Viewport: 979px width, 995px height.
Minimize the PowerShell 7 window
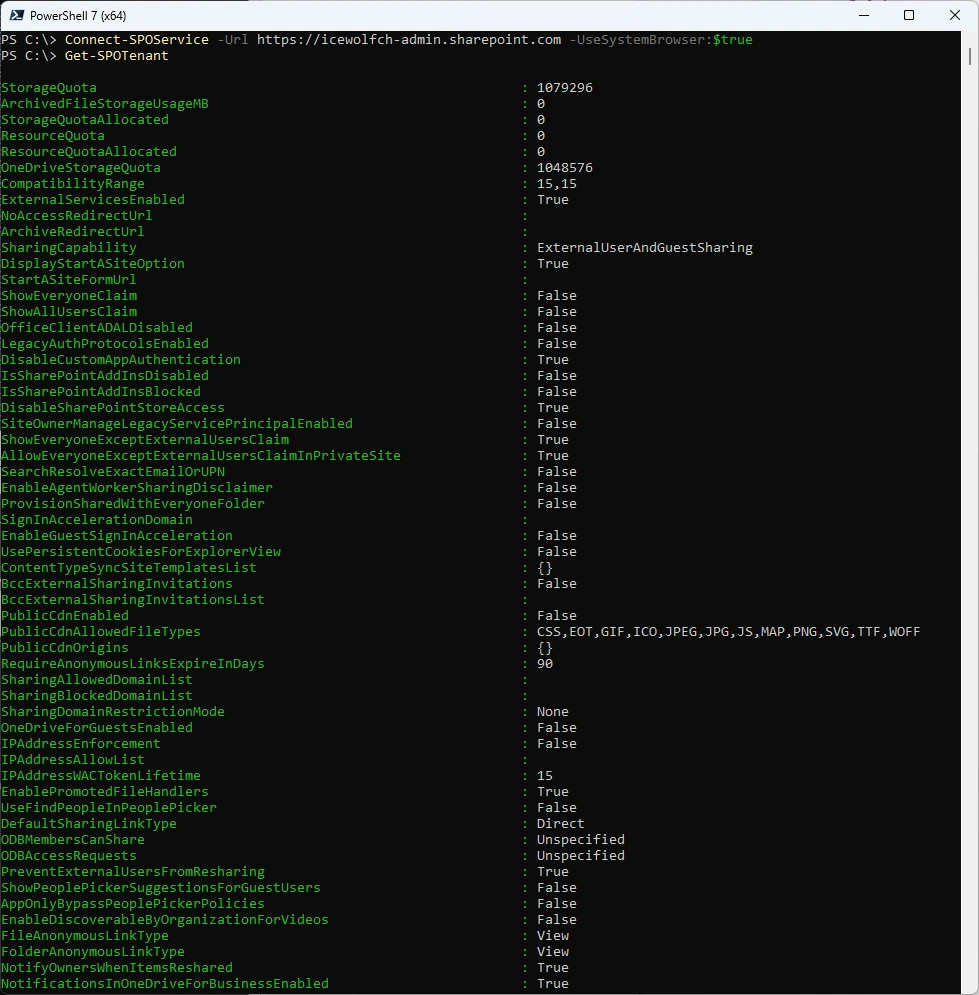pos(864,15)
